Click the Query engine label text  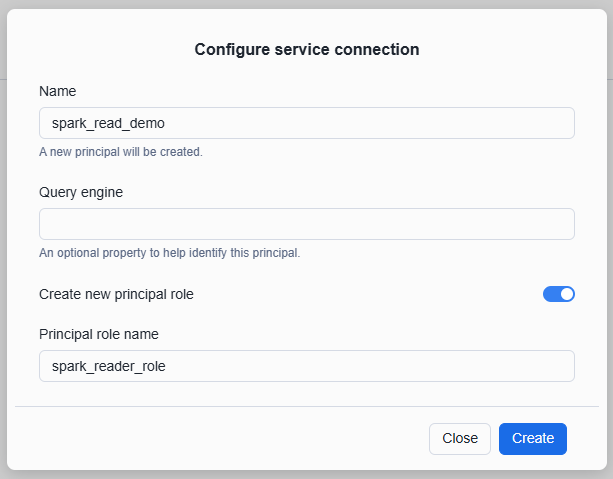coord(81,192)
